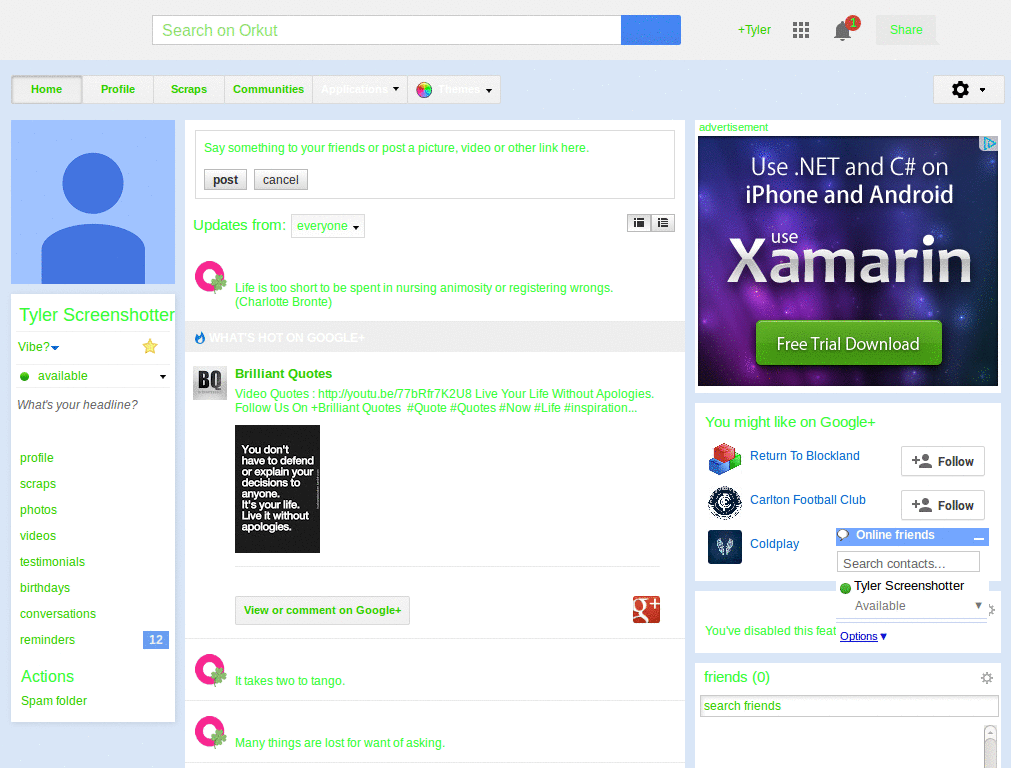
Task: Click the What's Hot flame icon
Action: pos(200,338)
